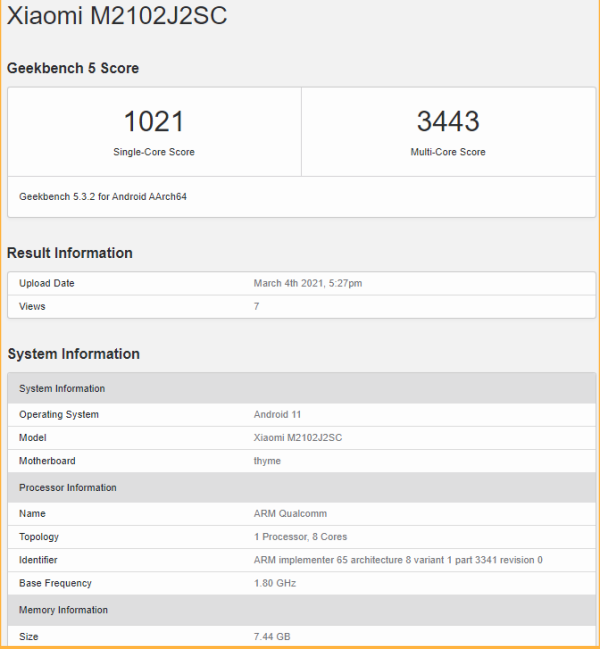Image resolution: width=600 pixels, height=649 pixels.
Task: Click the Upload Date row label
Action: [x=47, y=283]
